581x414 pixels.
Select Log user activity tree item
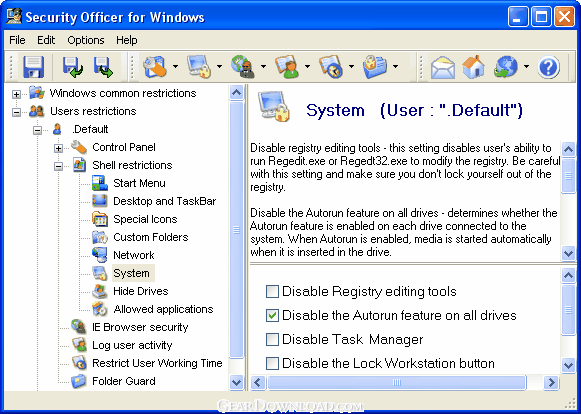[x=132, y=345]
